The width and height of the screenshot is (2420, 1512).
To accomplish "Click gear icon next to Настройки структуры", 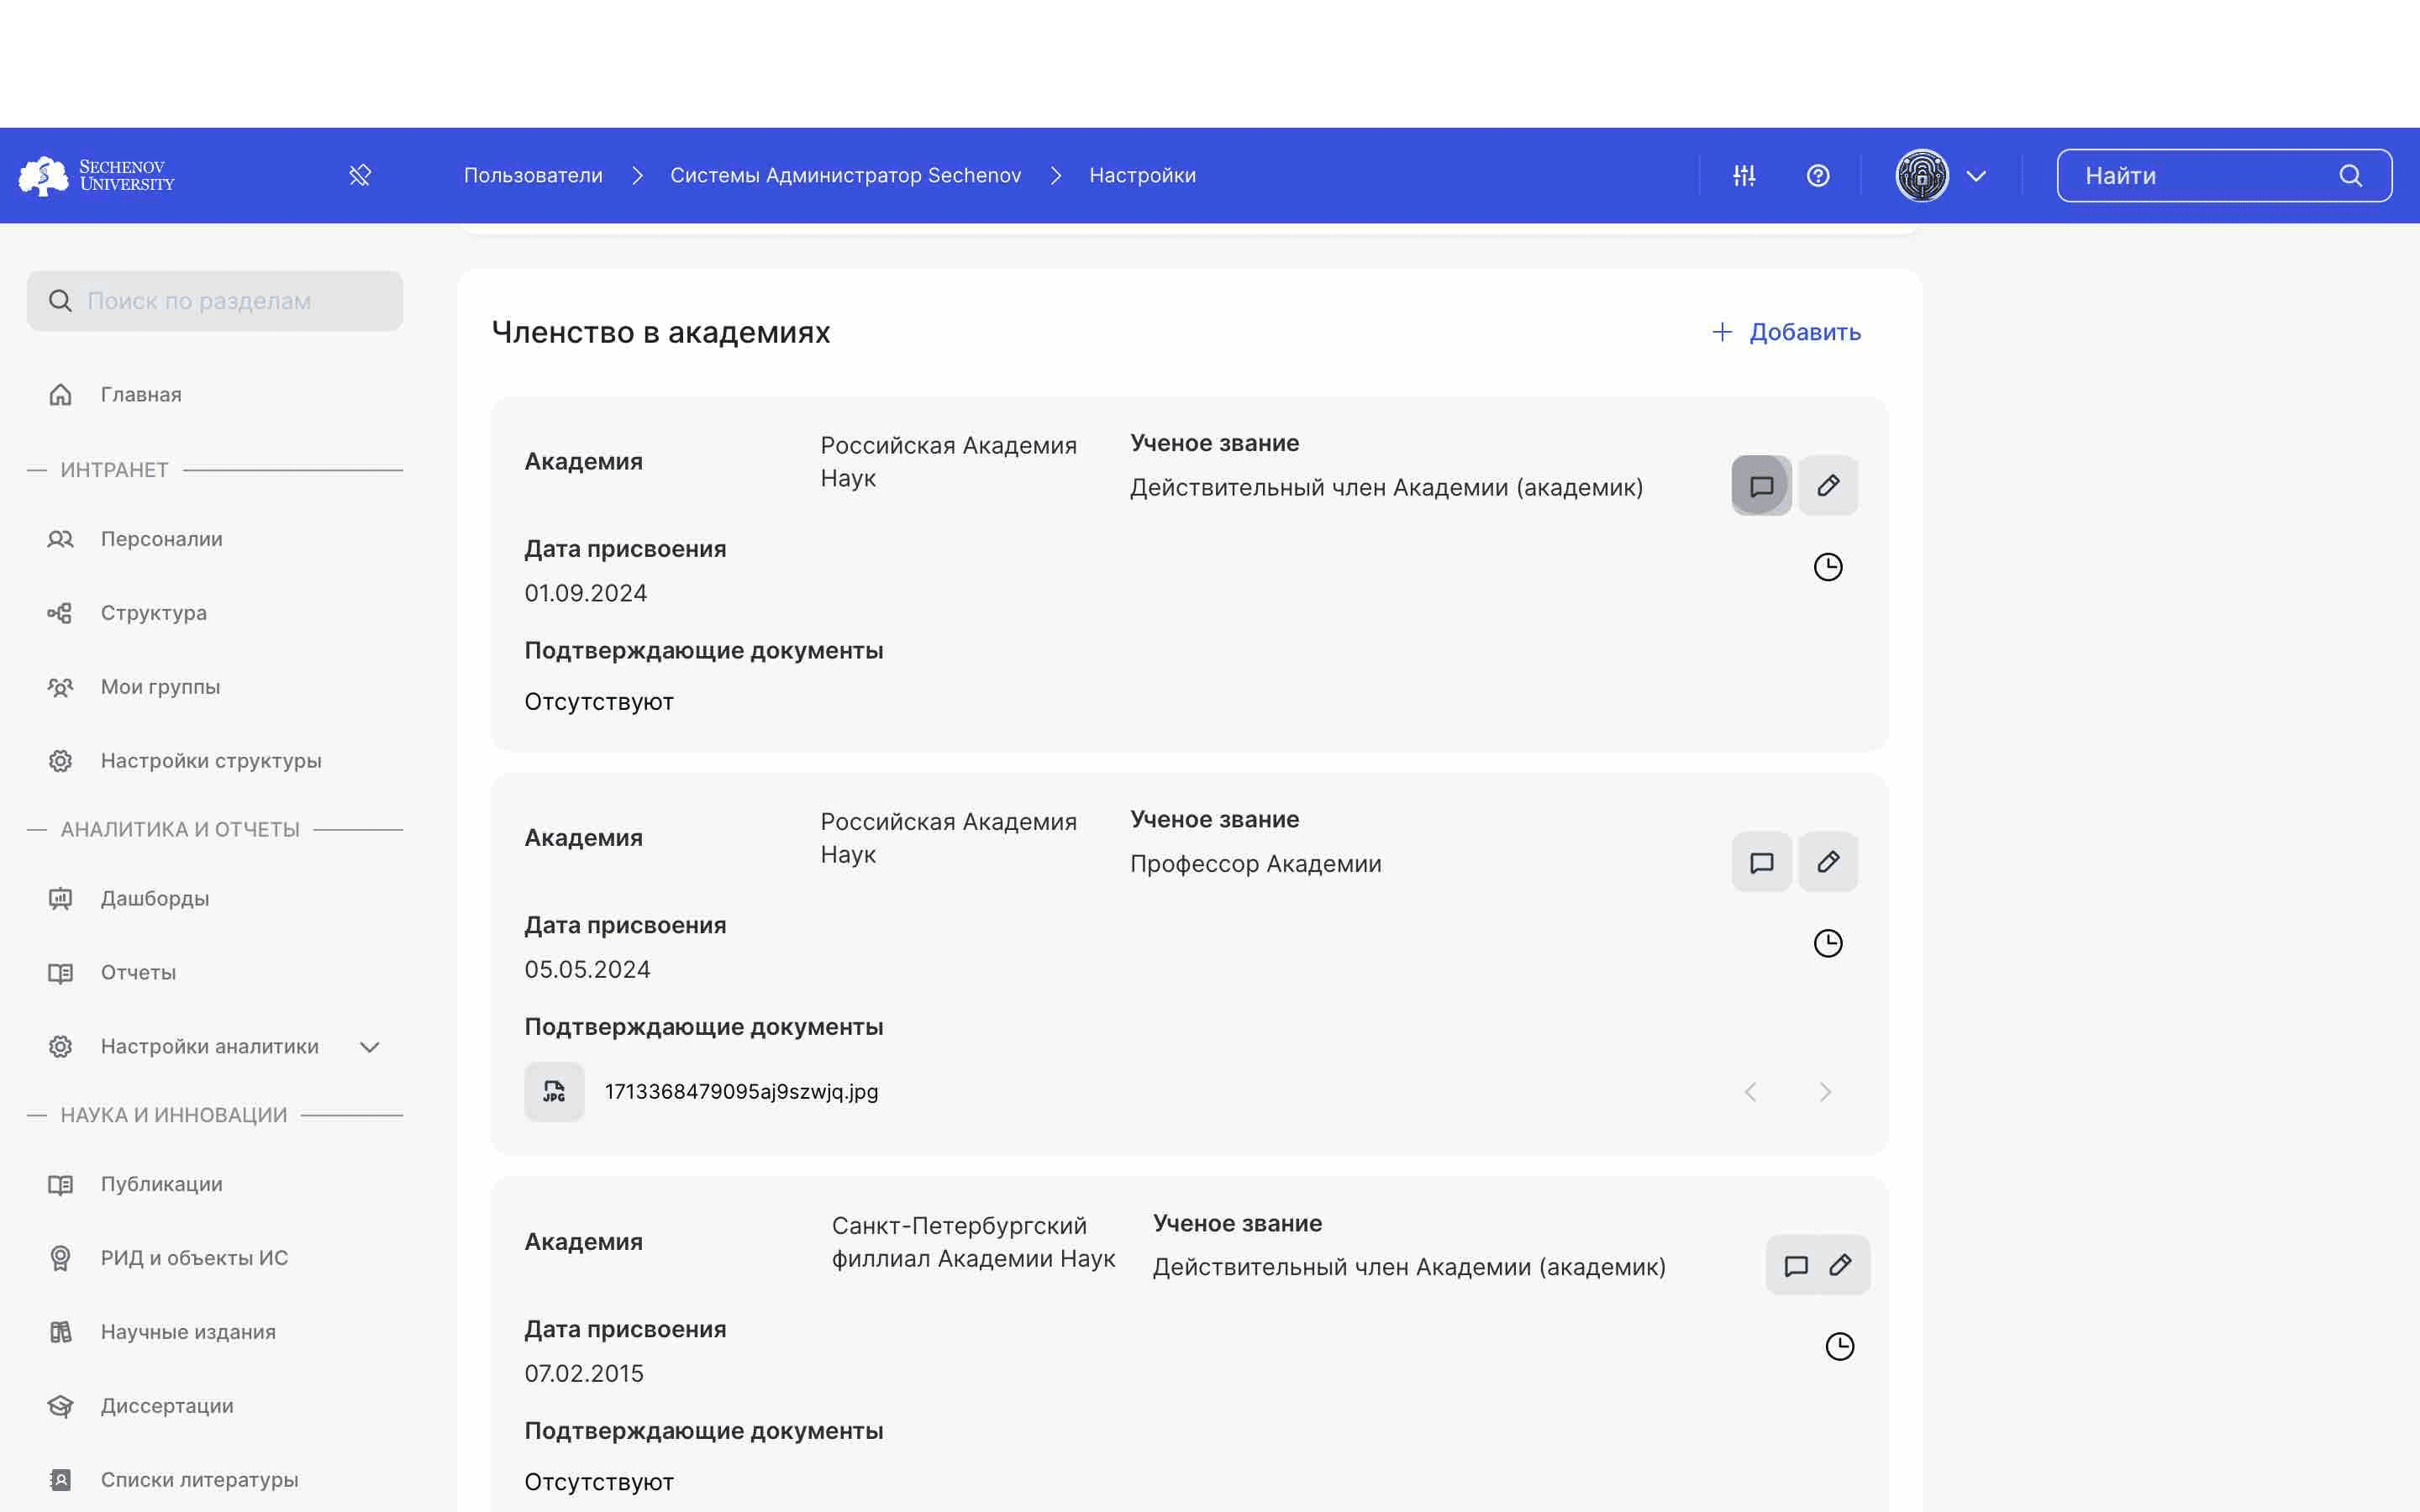I will [60, 761].
